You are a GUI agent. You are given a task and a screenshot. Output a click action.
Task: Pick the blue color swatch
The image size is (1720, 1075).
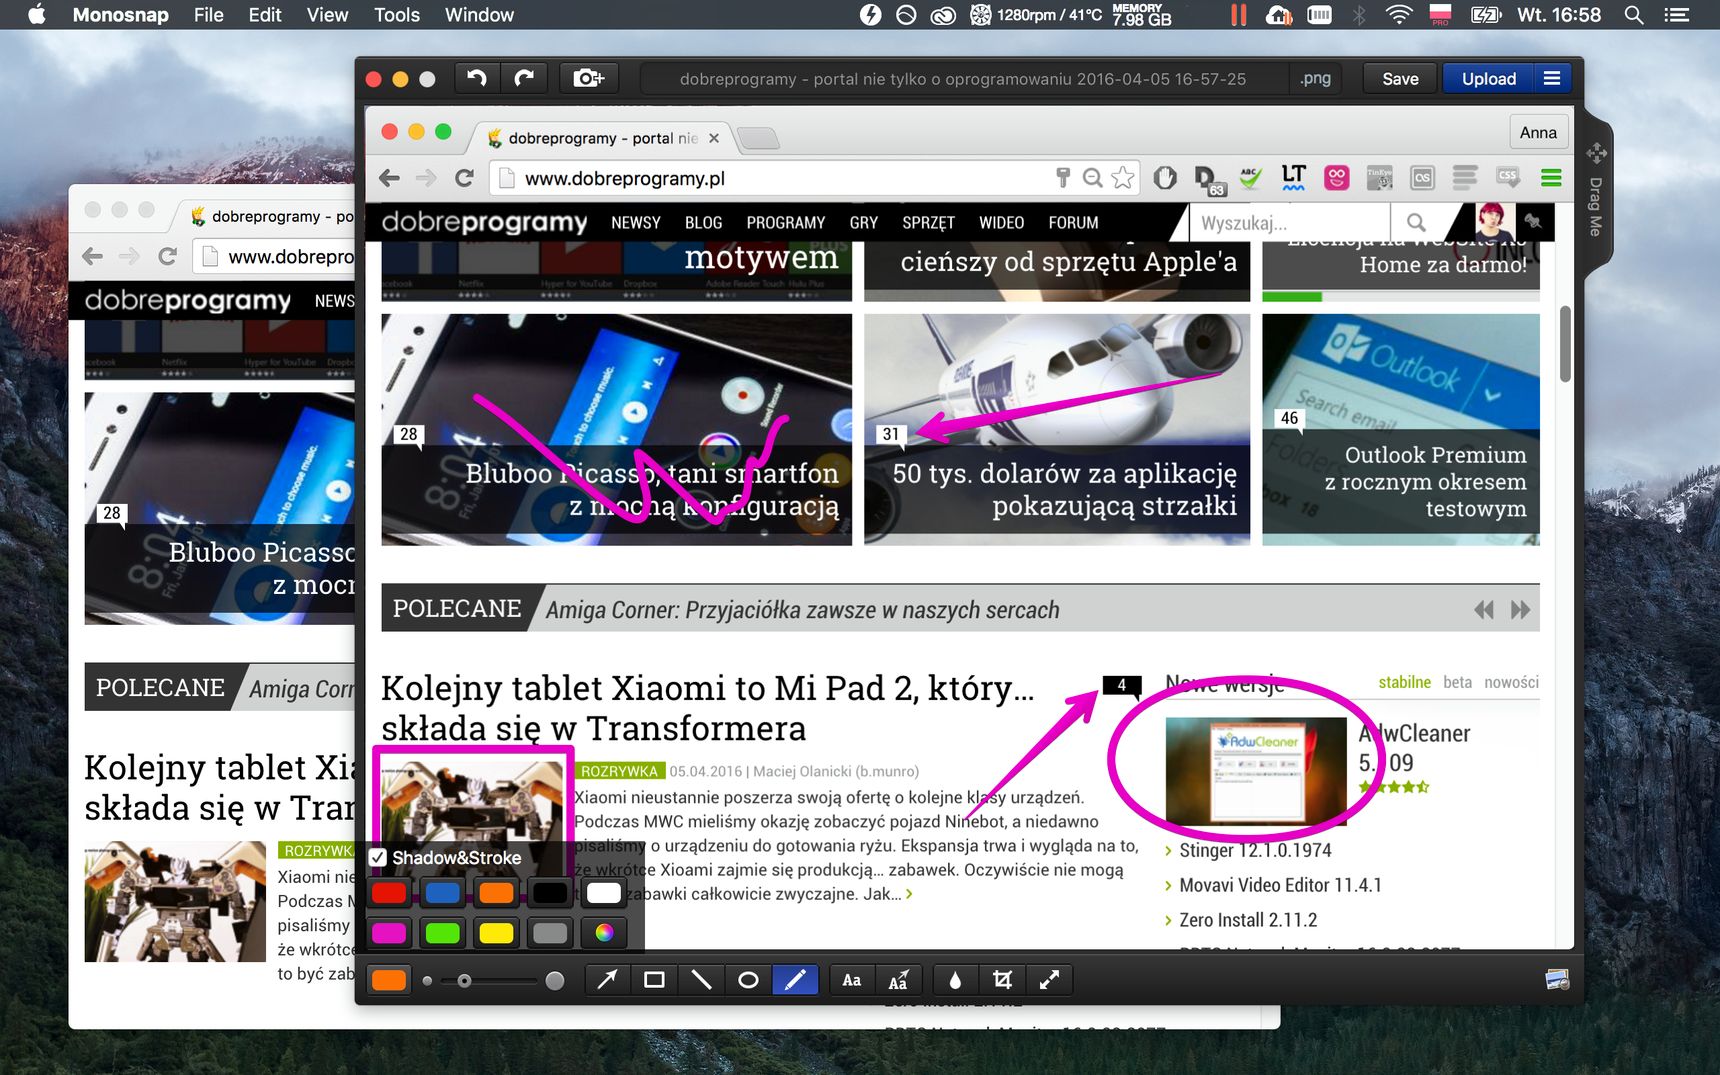(443, 893)
